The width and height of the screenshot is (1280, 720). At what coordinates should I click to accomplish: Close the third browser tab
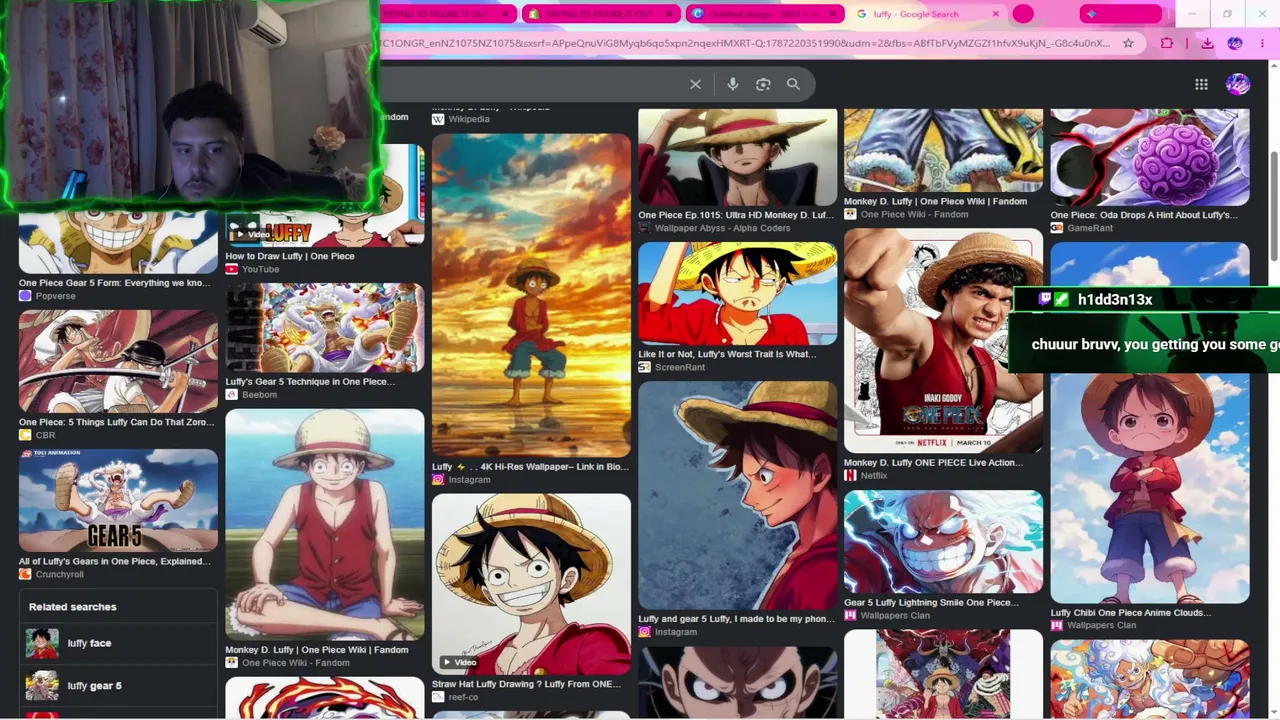832,14
